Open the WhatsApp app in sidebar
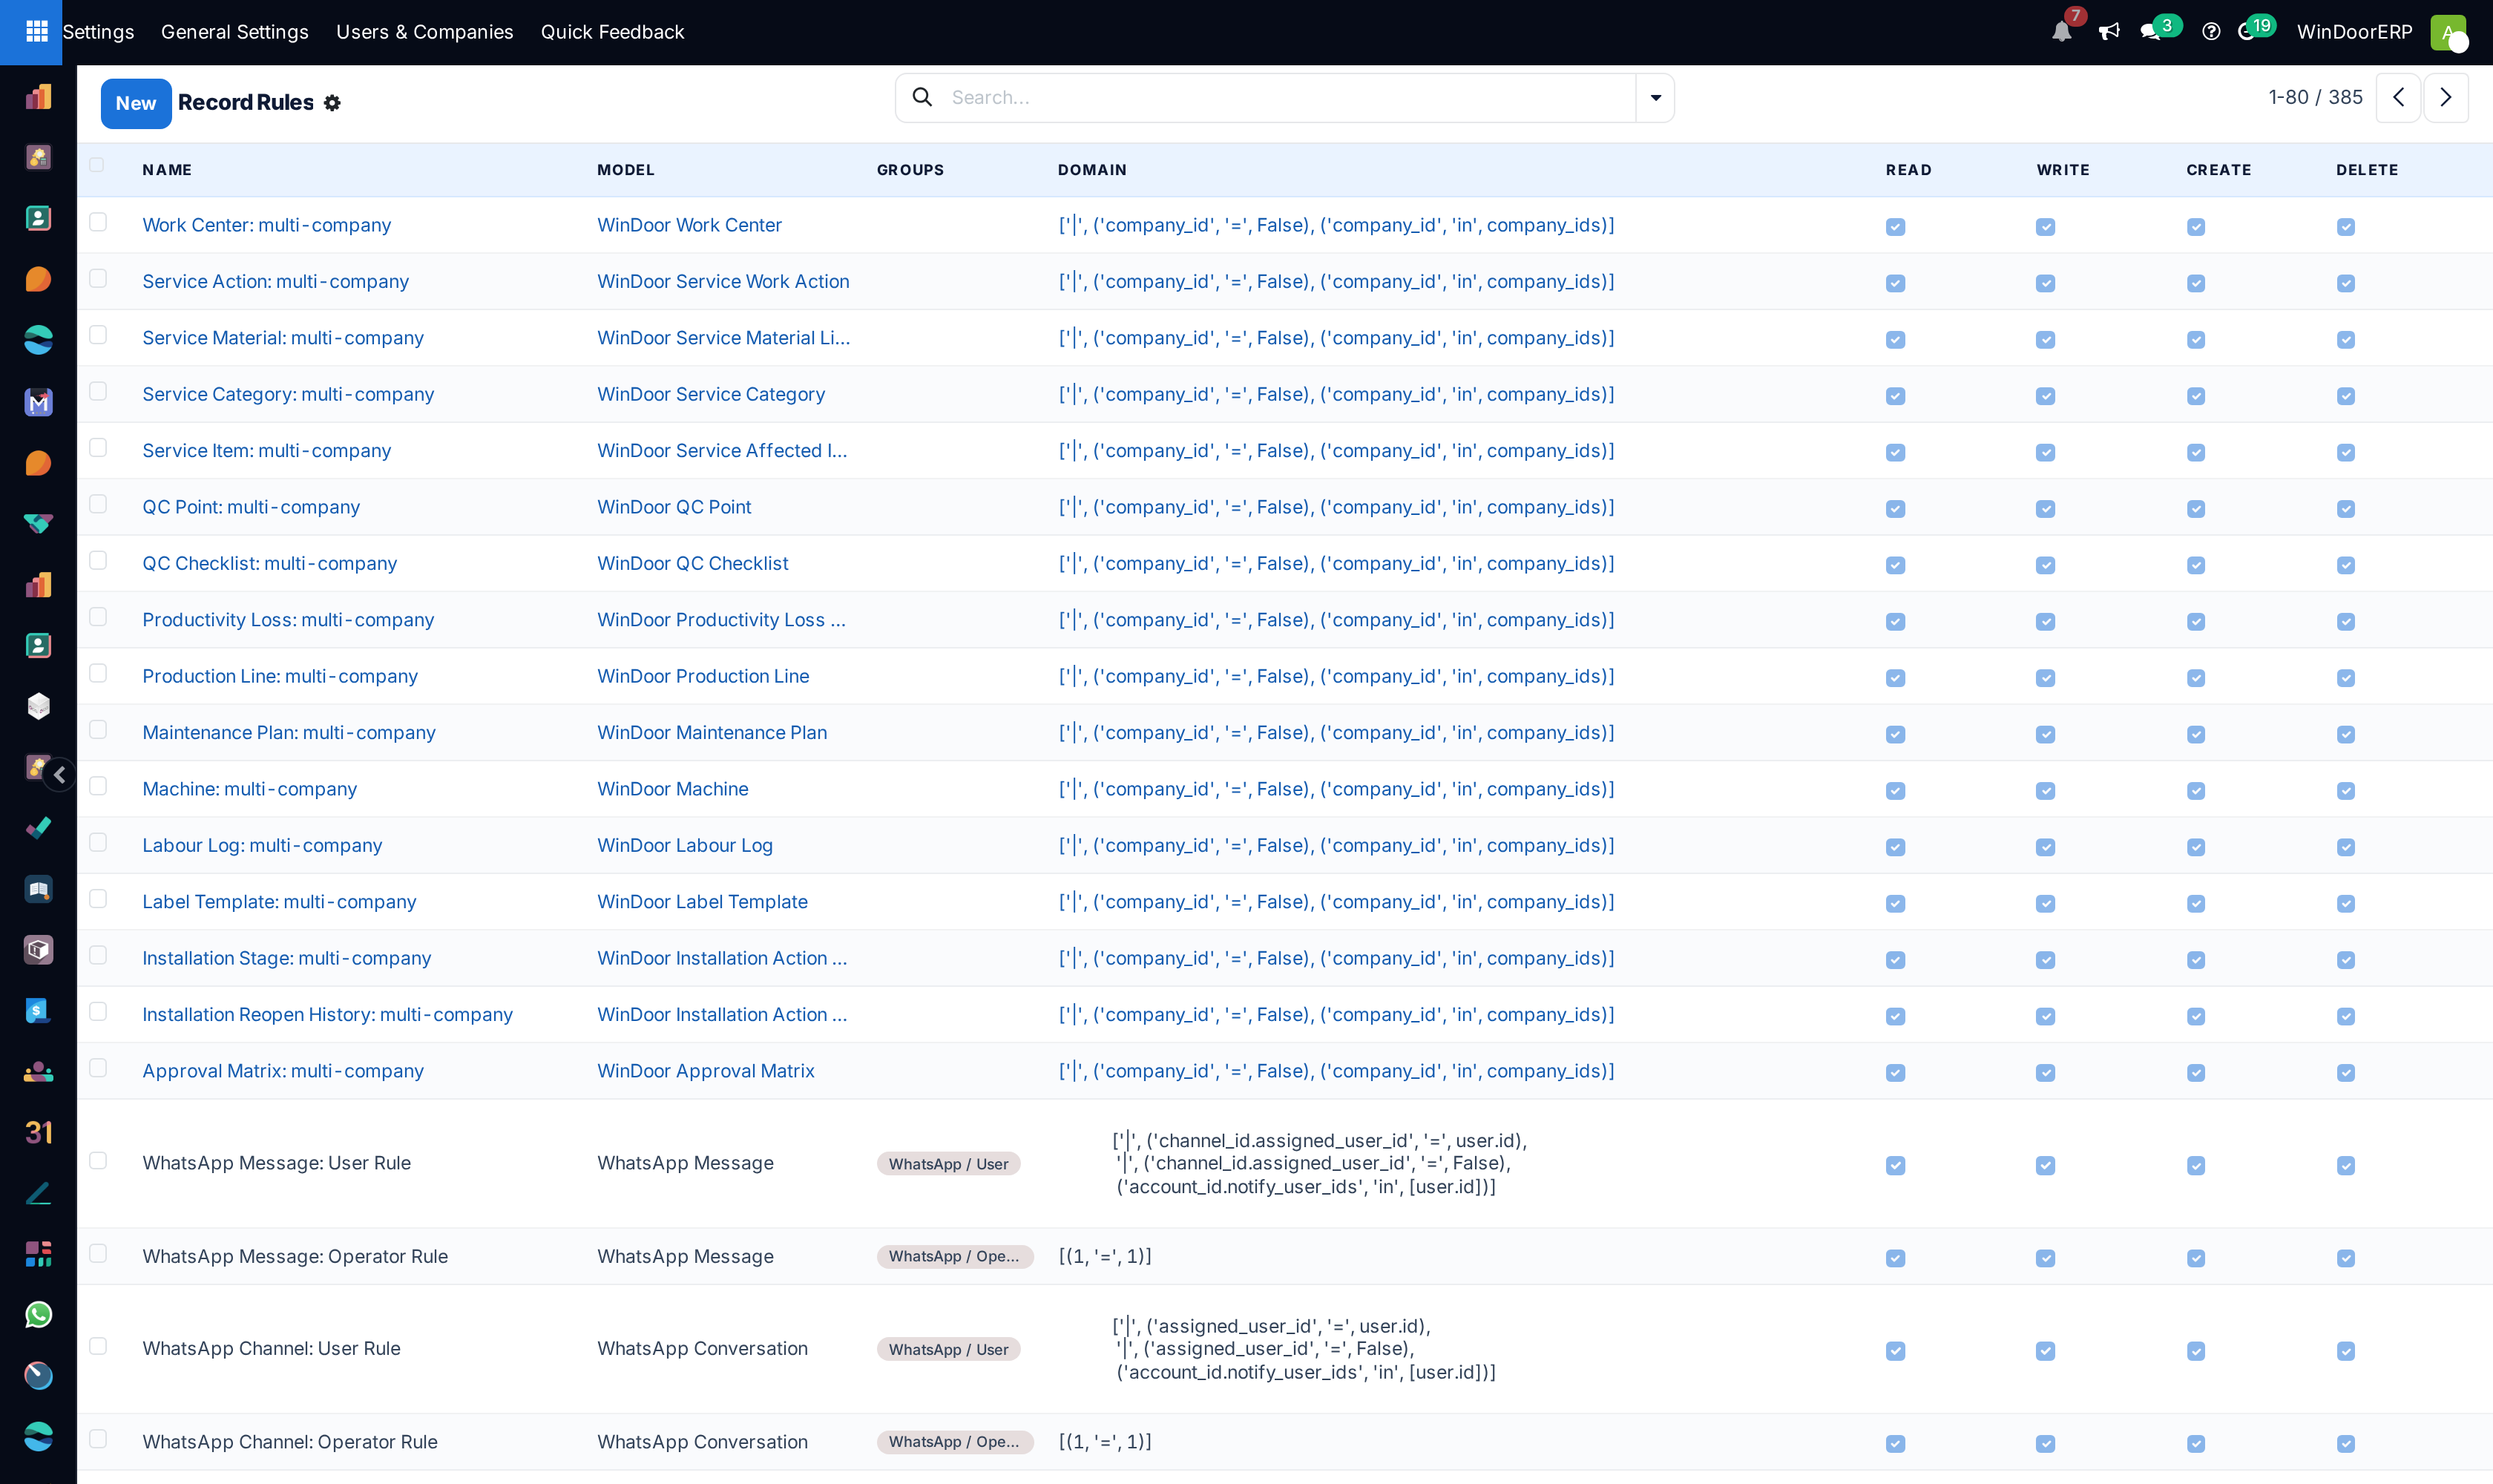Screen dimensions: 2493x1484 (x=38, y=1314)
